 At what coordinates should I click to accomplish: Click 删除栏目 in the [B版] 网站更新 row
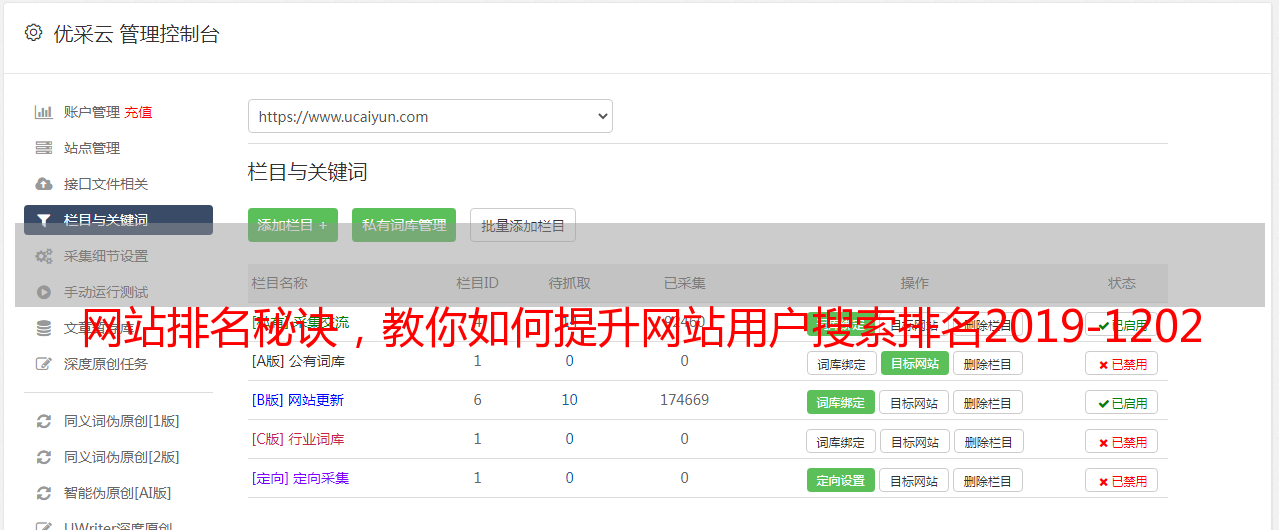[987, 402]
